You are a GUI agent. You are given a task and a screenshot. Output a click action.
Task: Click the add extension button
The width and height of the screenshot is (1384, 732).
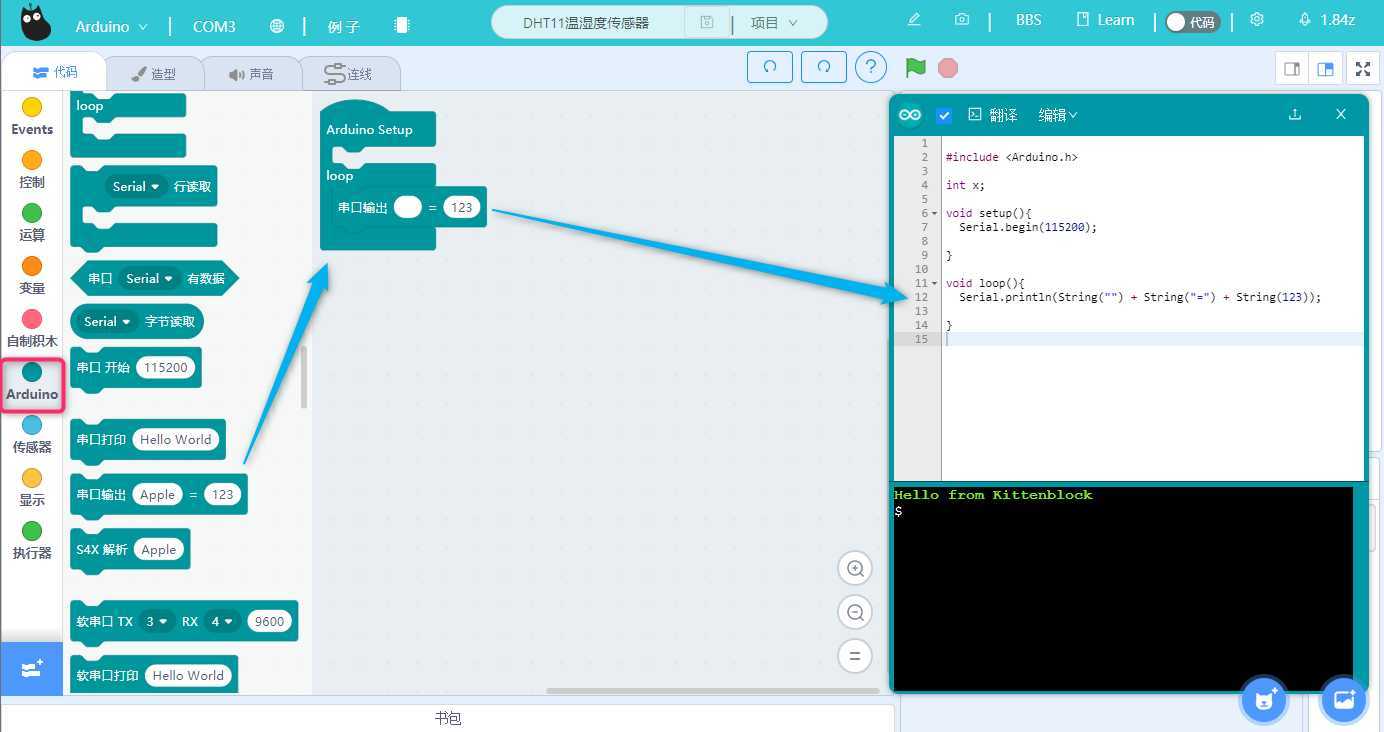point(32,668)
